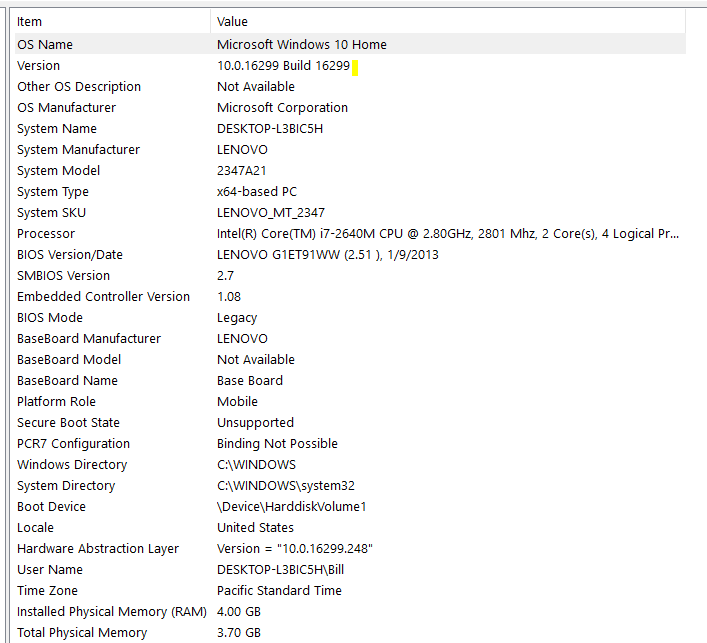
Task: Click the LENOVO G1ET91WW BIOS value
Action: pyautogui.click(x=327, y=254)
